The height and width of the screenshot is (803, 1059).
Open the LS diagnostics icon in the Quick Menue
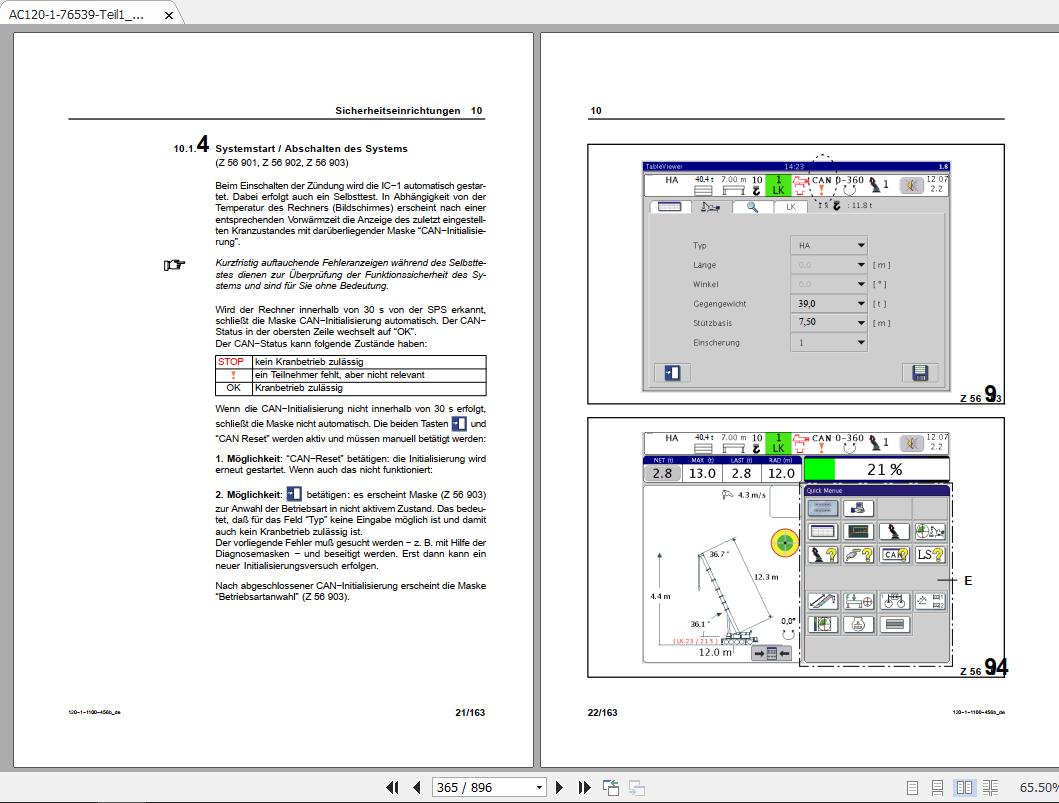coord(931,555)
